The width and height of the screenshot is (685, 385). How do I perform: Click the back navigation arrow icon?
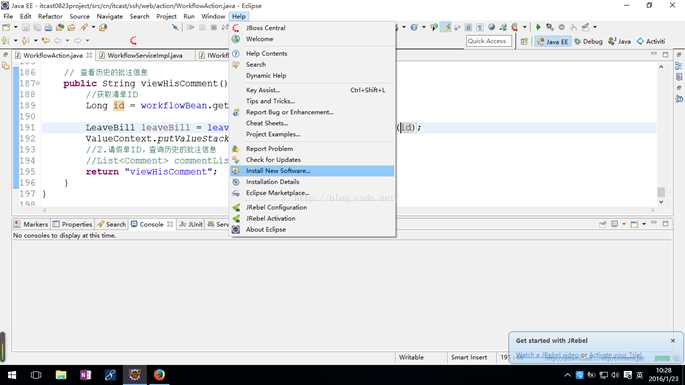coord(58,41)
